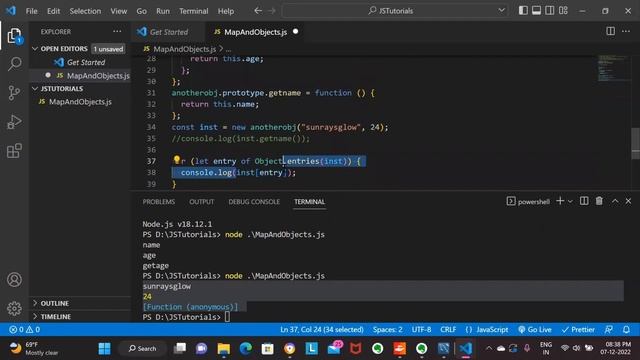Switch to the Problems panel tab
The width and height of the screenshot is (640, 360).
tap(158, 202)
